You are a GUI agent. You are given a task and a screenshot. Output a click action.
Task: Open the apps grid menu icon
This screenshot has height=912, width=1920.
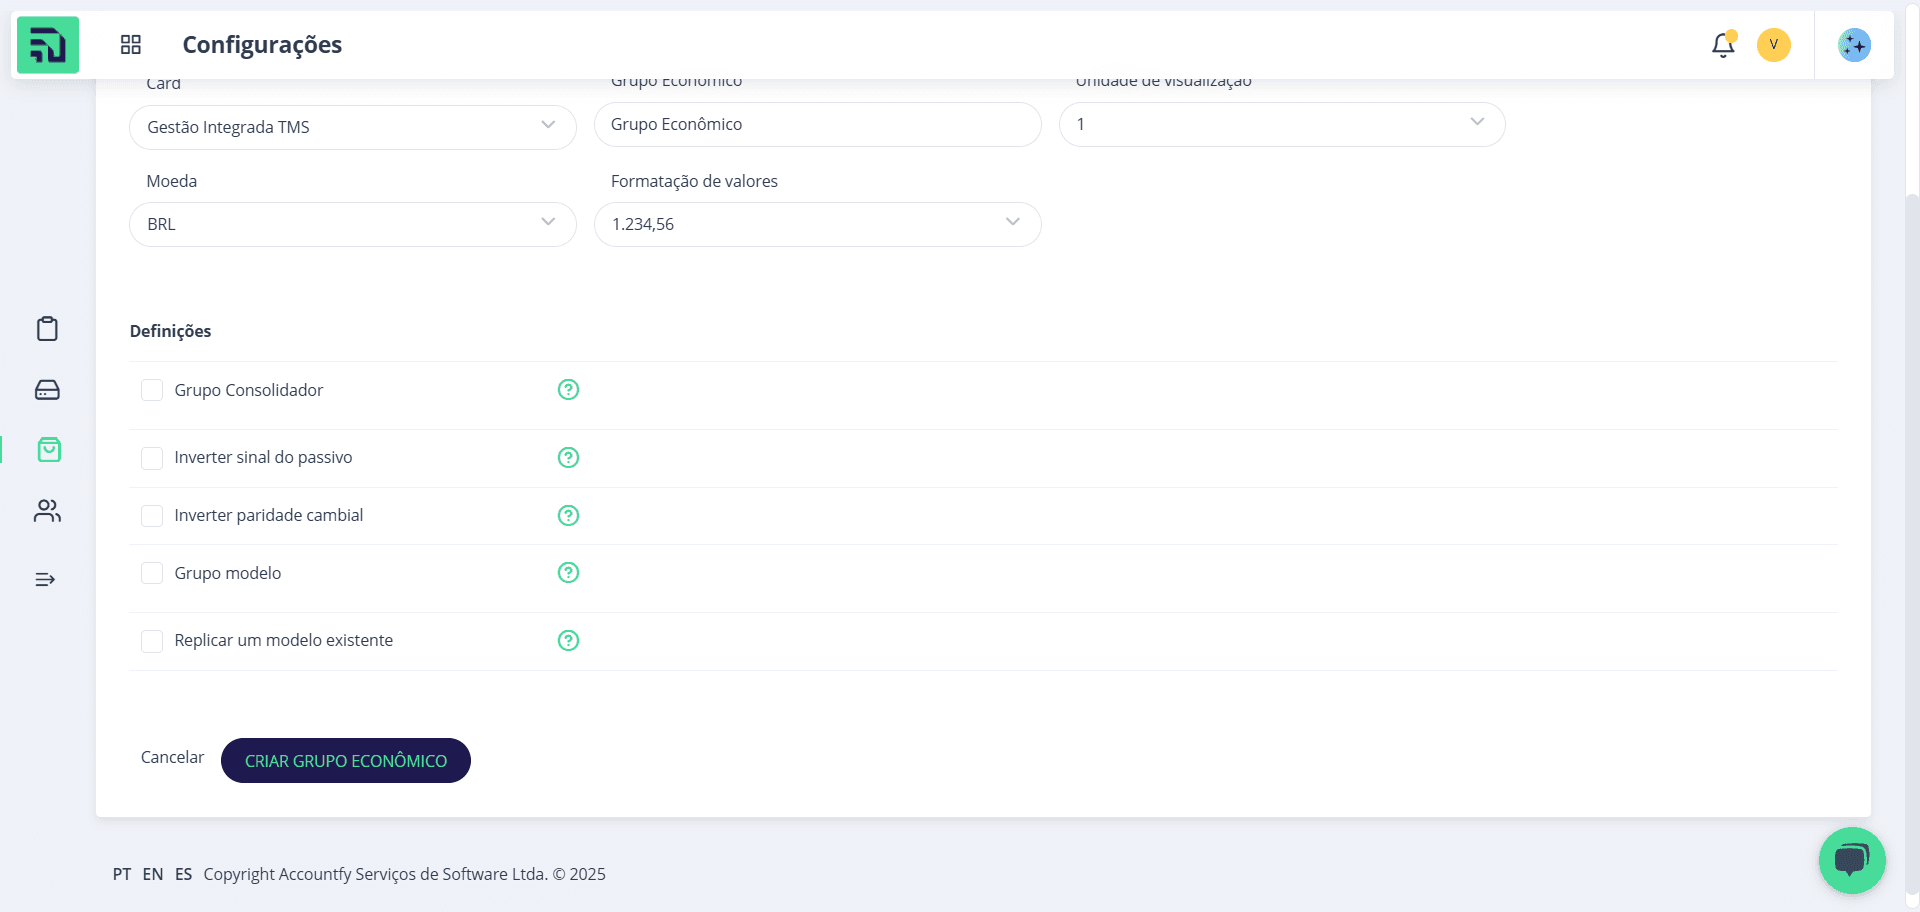pyautogui.click(x=131, y=45)
